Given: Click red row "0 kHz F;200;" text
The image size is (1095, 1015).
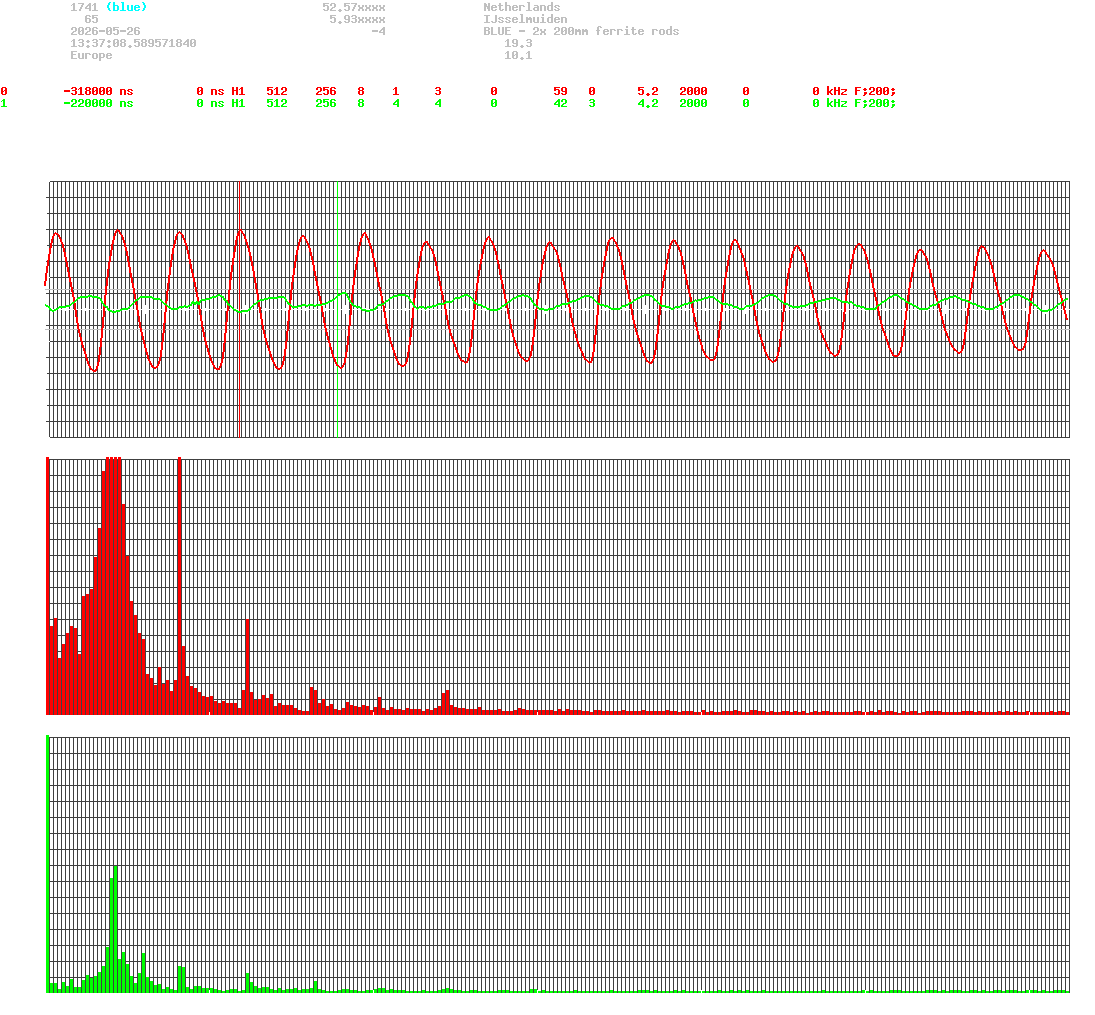Looking at the screenshot, I should tap(853, 91).
